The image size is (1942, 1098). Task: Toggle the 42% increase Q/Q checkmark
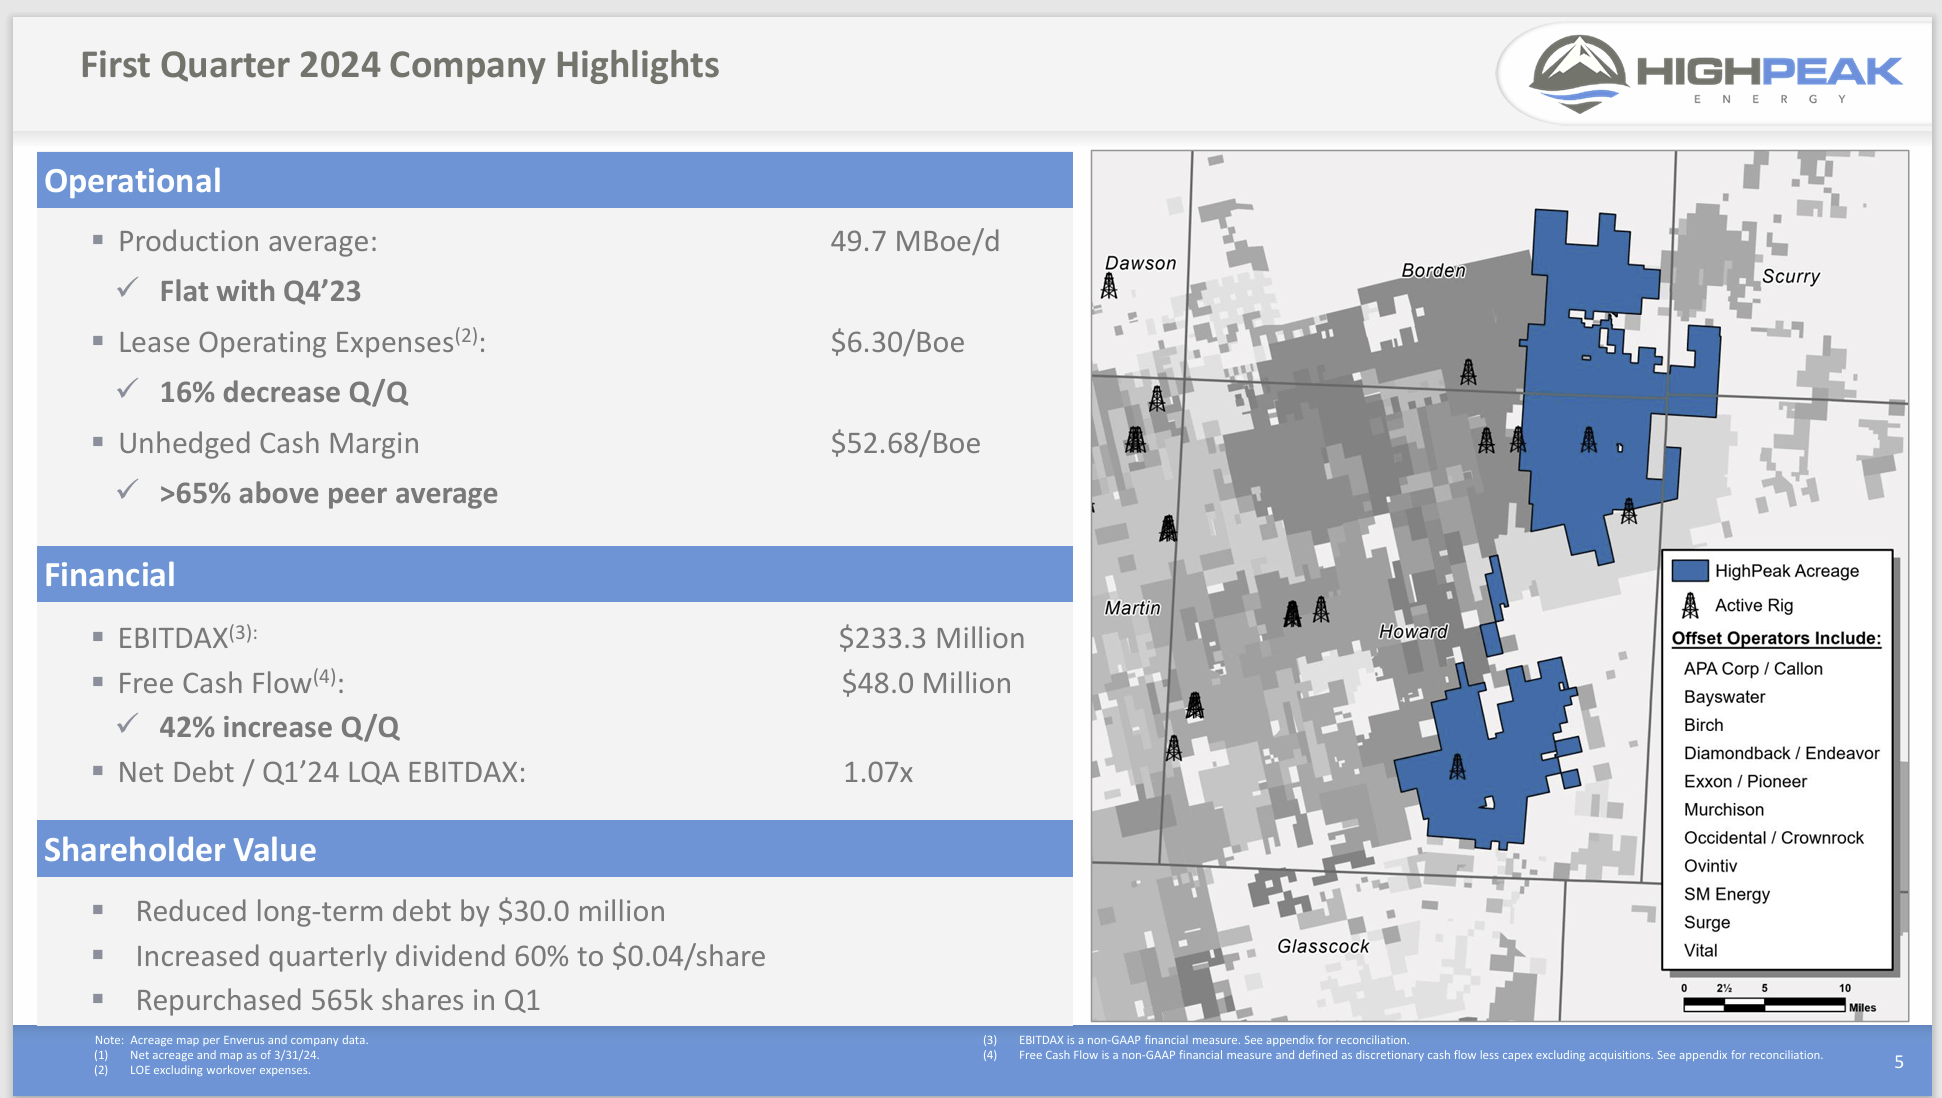tap(128, 725)
